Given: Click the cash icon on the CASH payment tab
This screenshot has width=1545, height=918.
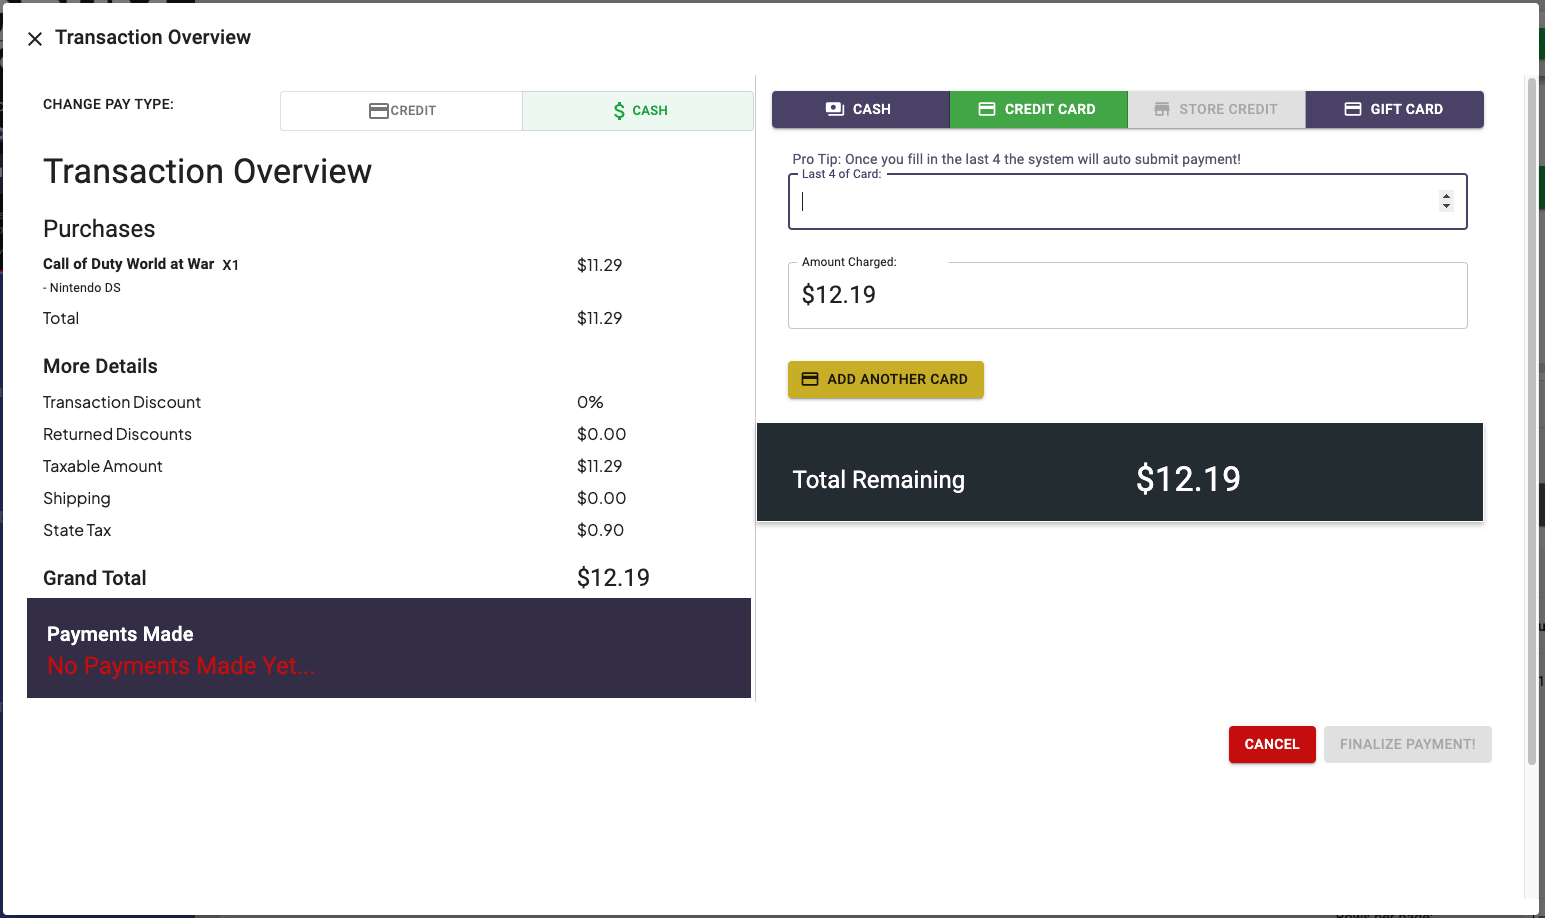Looking at the screenshot, I should pos(834,108).
